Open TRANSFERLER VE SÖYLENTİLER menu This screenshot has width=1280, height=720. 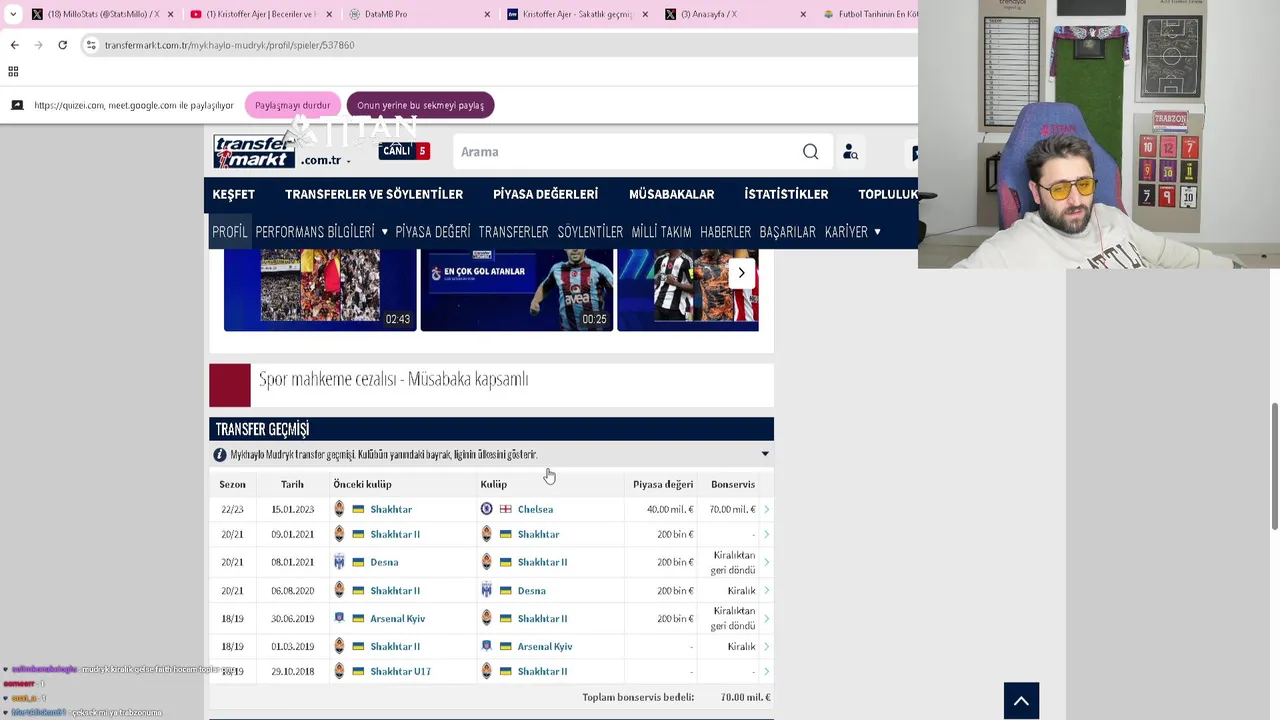[x=374, y=194]
